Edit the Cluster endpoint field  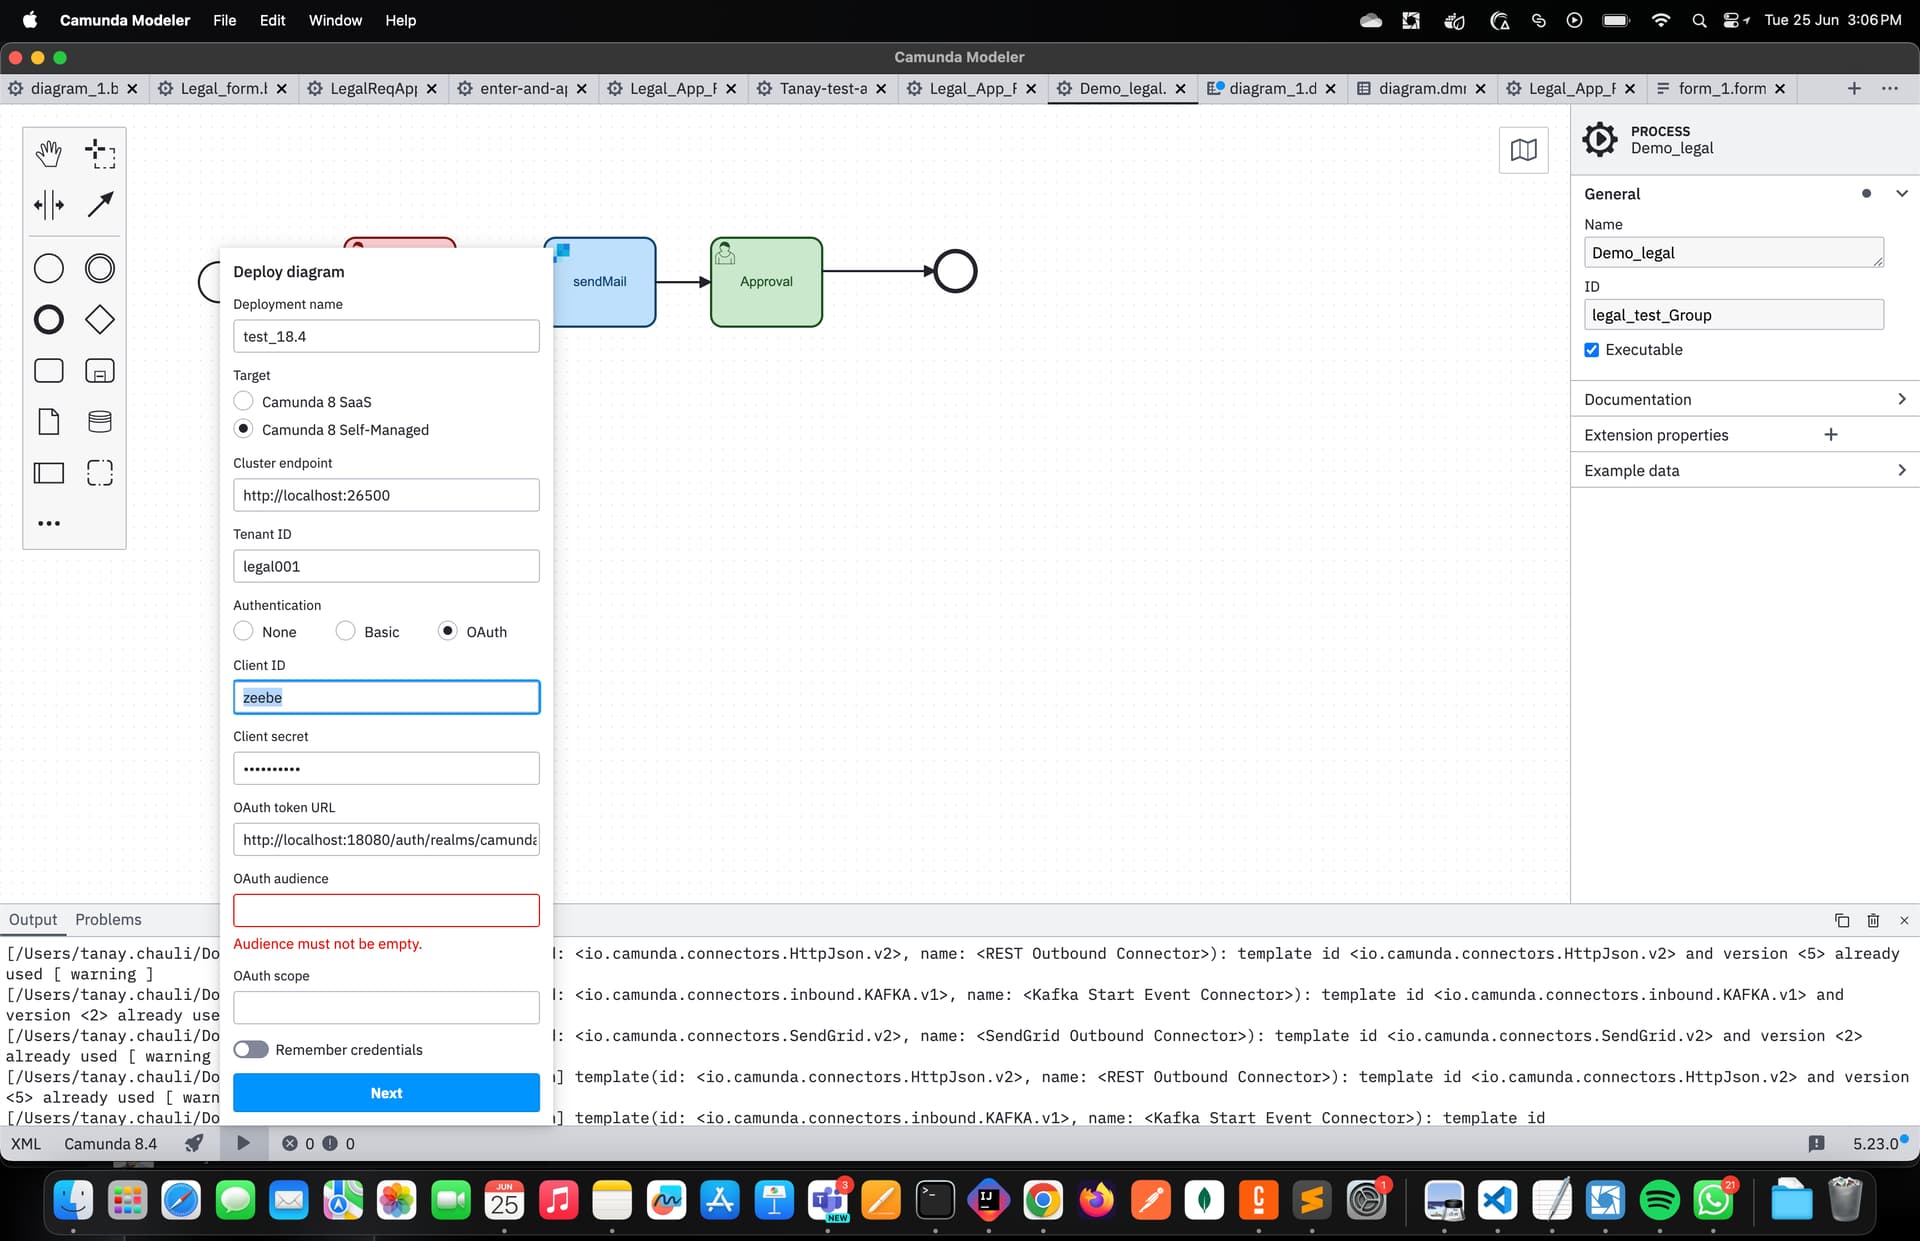coord(386,495)
